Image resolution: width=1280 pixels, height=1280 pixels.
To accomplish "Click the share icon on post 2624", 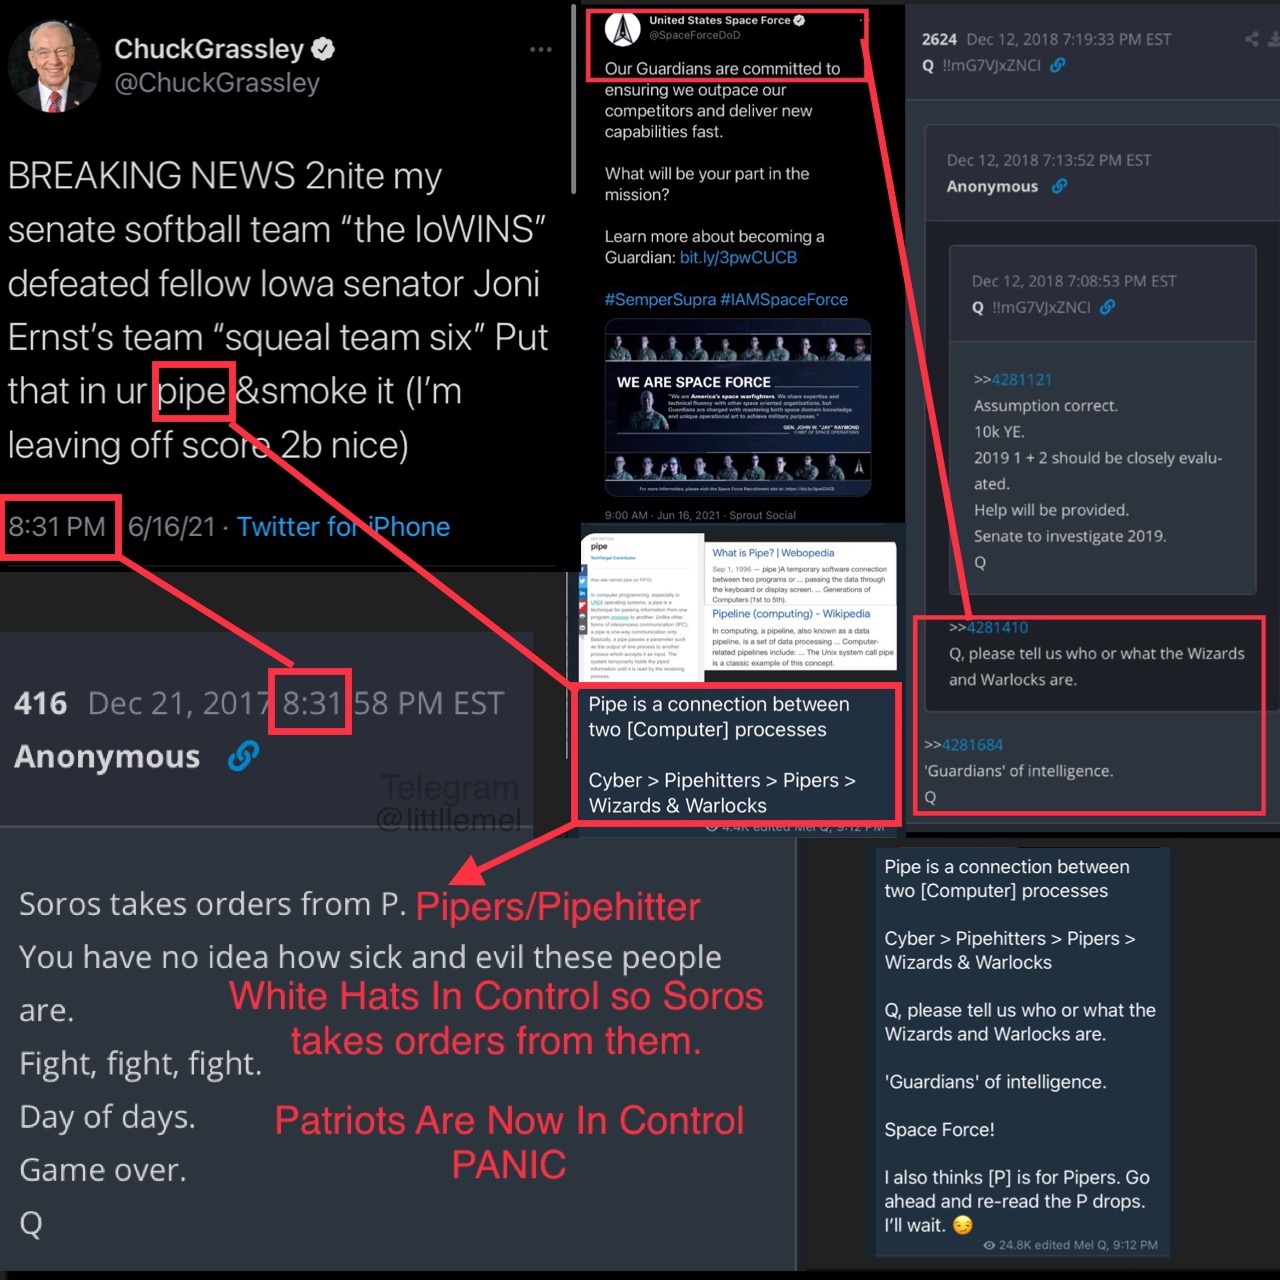I will click(1252, 39).
